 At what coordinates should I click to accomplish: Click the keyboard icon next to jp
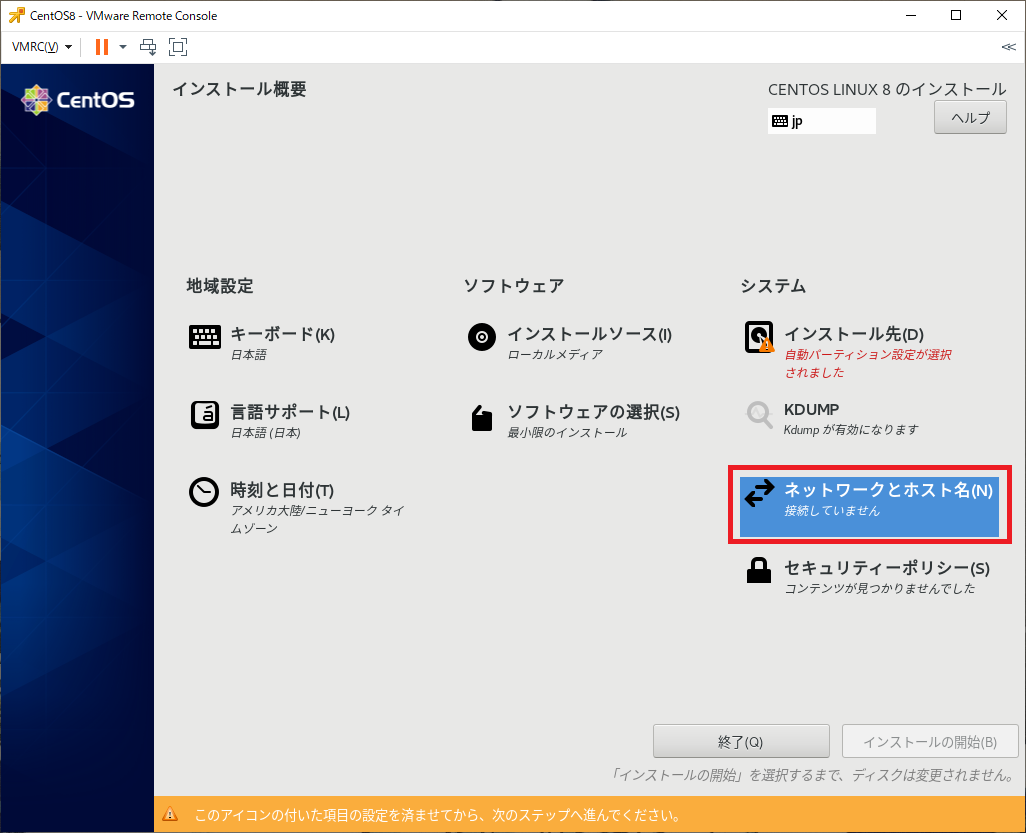(x=780, y=121)
